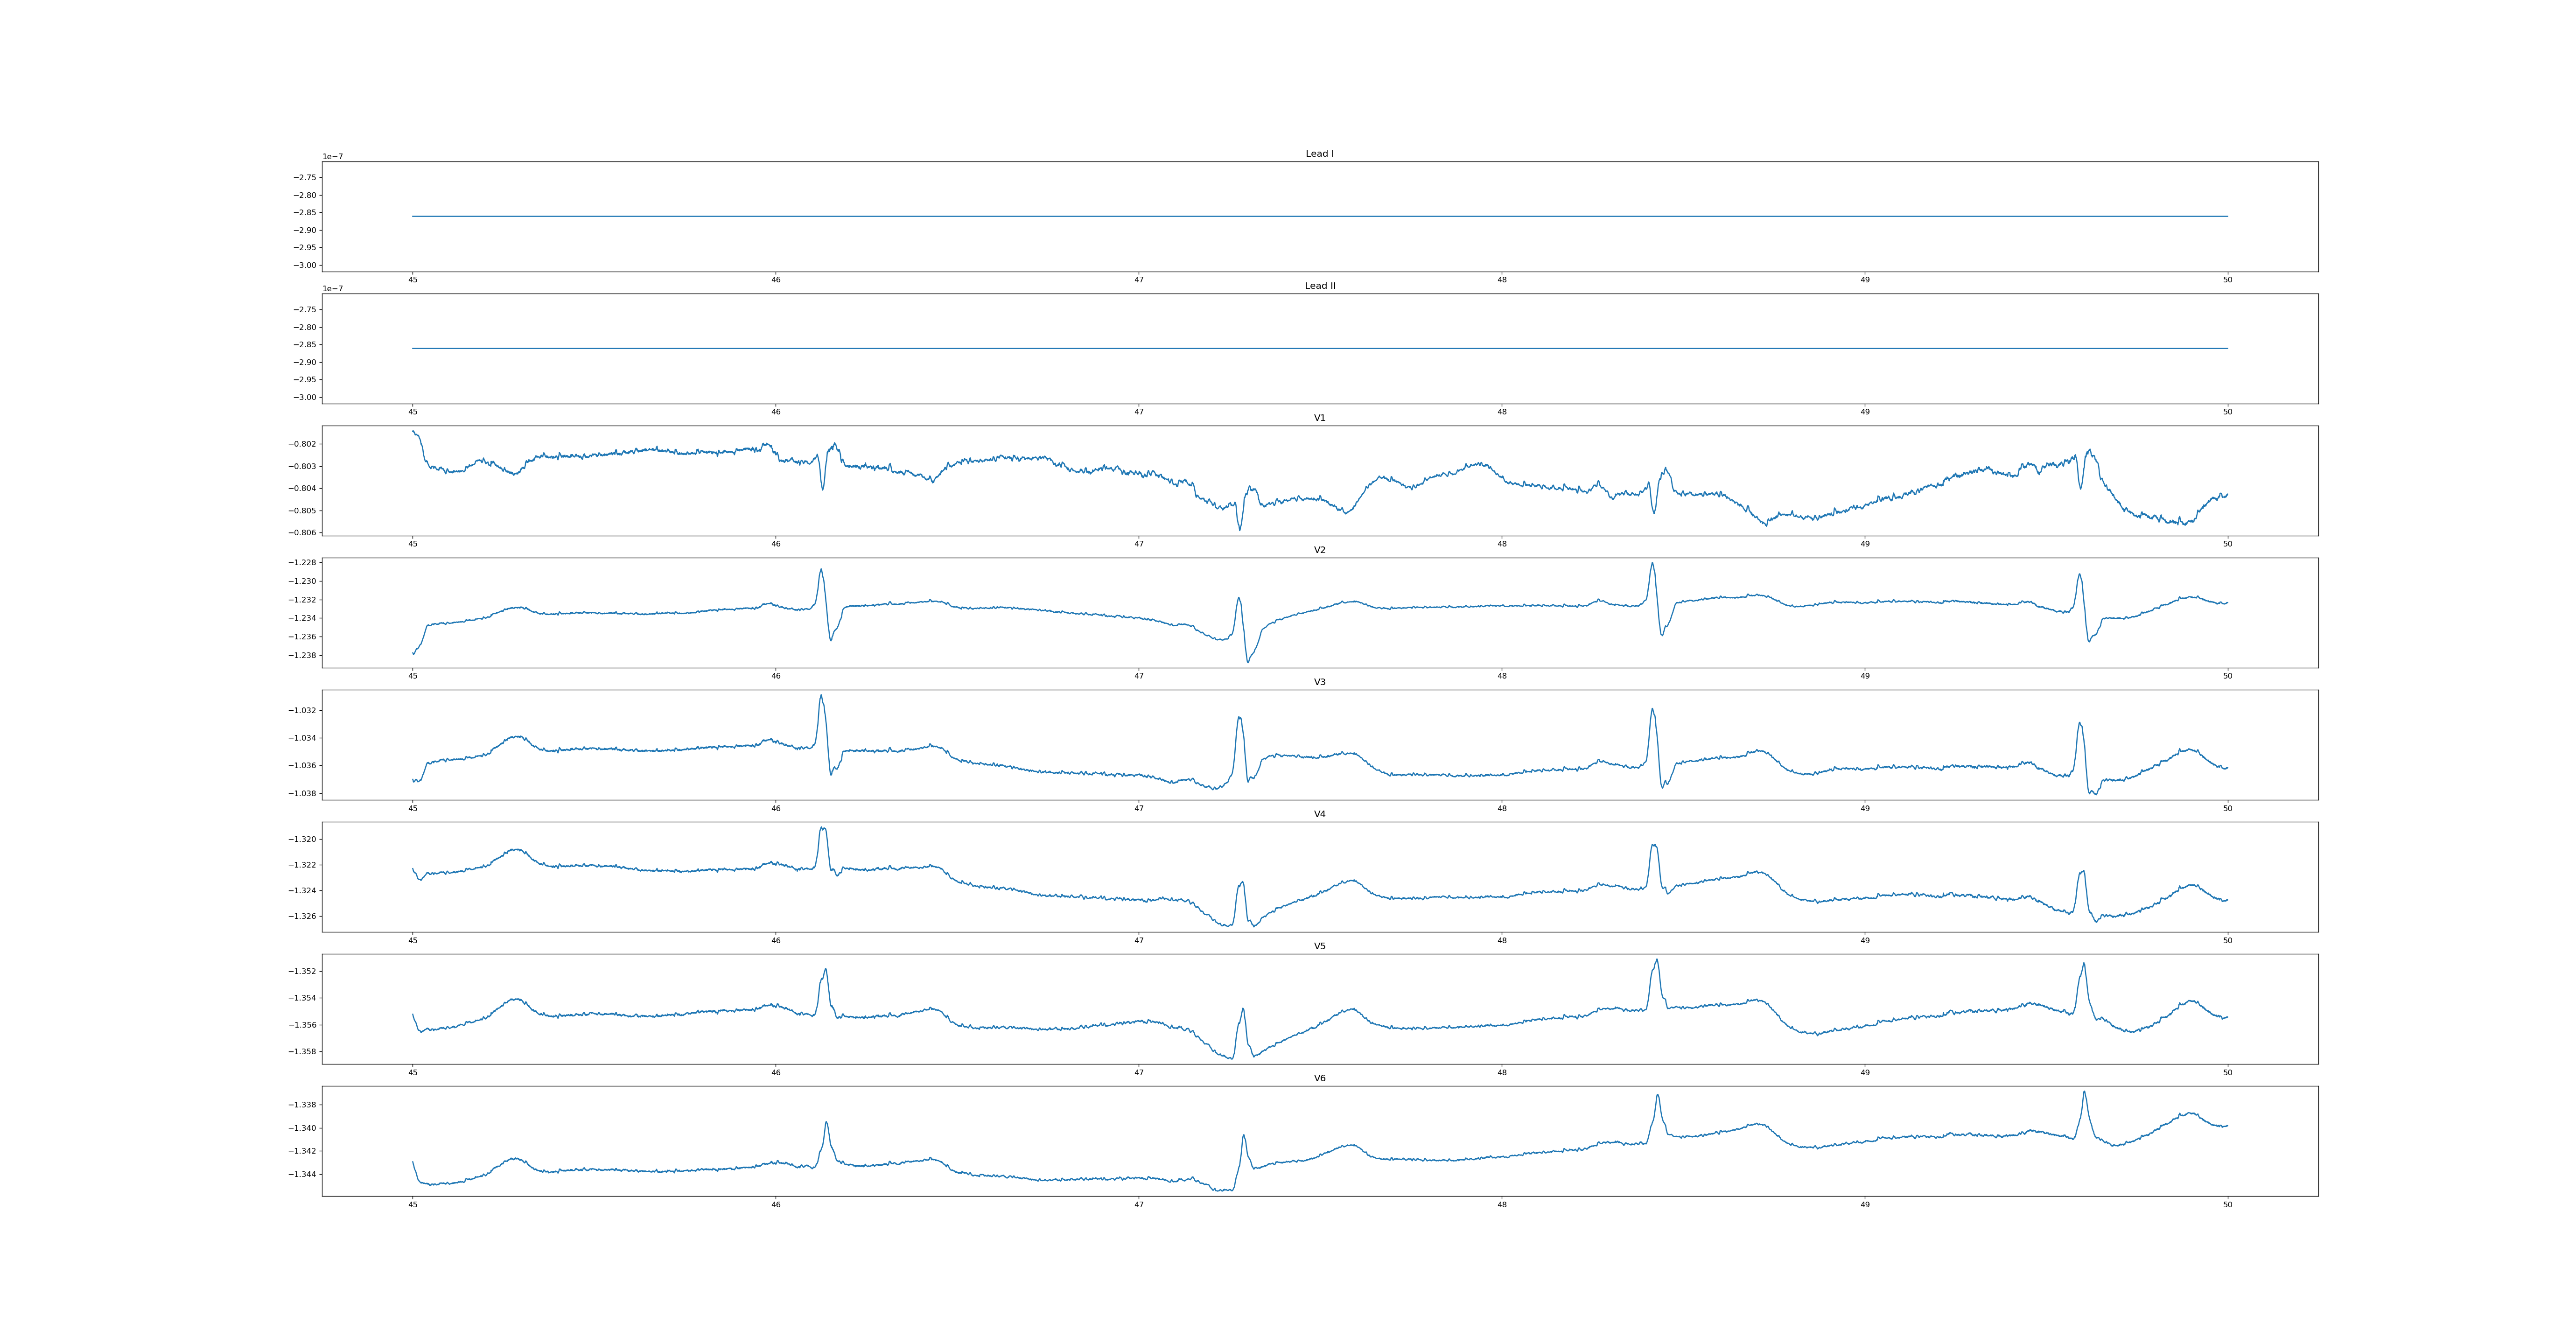Click the −0.806 y-tick on V1 axis
The height and width of the screenshot is (1344, 2576).
(x=303, y=533)
